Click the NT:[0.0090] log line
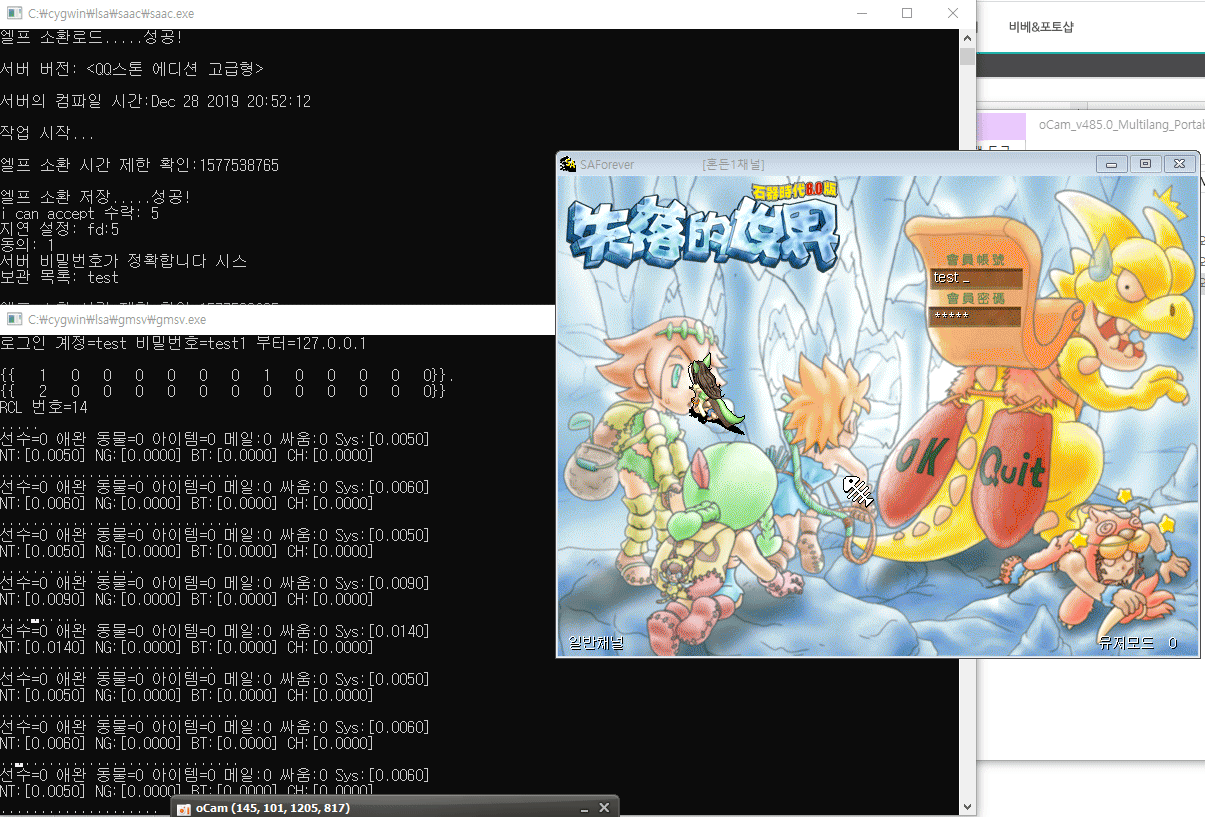Screen dimensions: 1205x817 coord(187,599)
